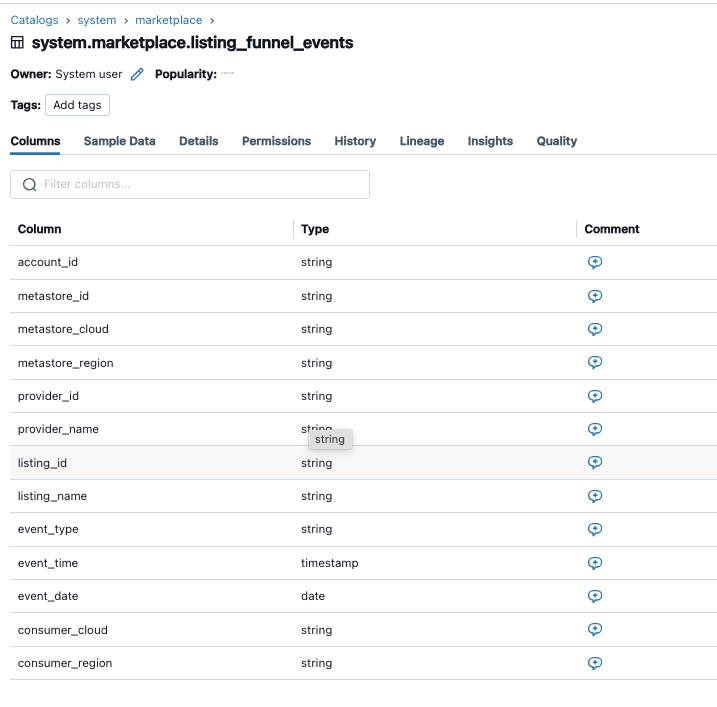Screen dimensions: 717x707
Task: Add comment for event_type column
Action: (x=594, y=529)
